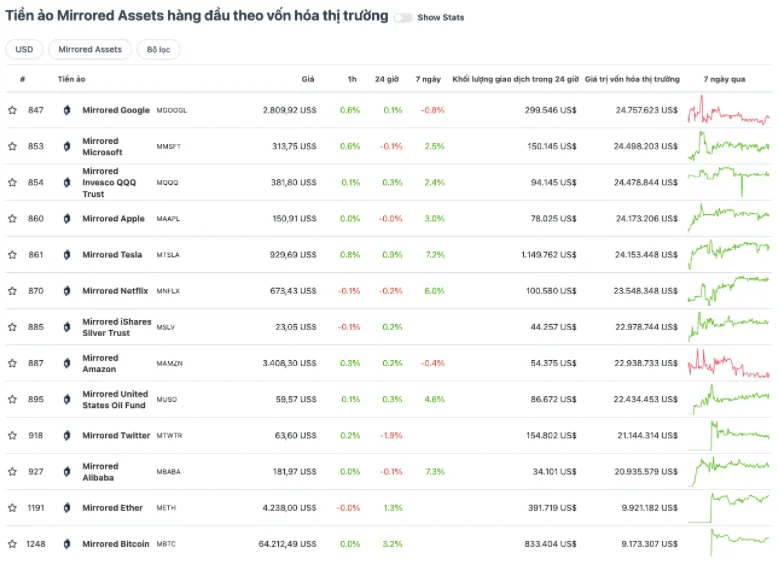This screenshot has width=779, height=567.
Task: Click the Mirrored Tesla coin logo
Action: pos(67,255)
